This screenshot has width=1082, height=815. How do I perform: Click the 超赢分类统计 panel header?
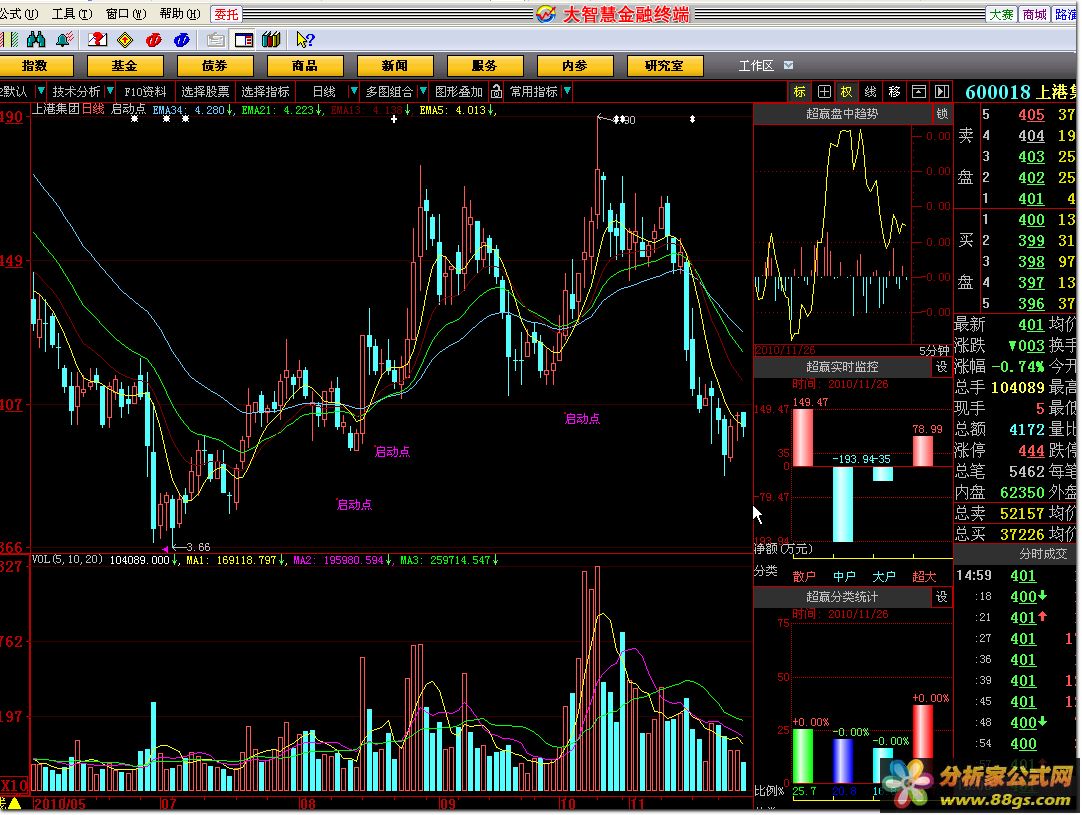point(842,597)
